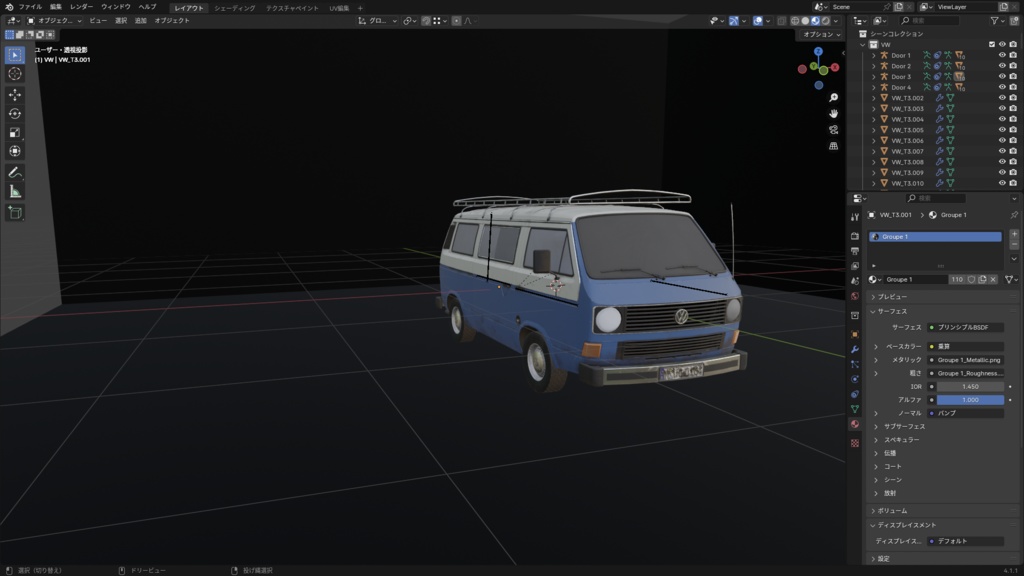Viewport: 1024px width, 576px height.
Task: Activate the Scale tool
Action: pyautogui.click(x=15, y=133)
